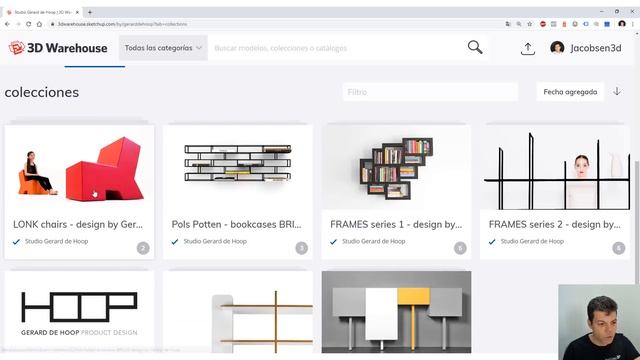Open the wooden shelf collection thumbnail
This screenshot has width=640, height=360.
238,312
